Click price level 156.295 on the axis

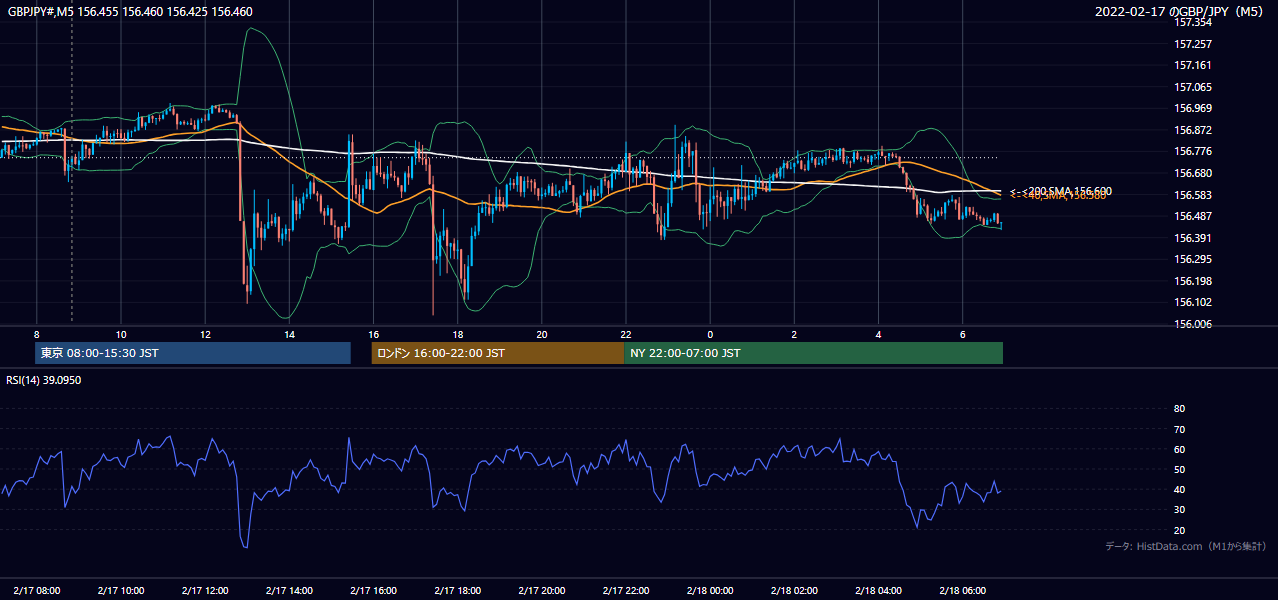tap(1193, 260)
